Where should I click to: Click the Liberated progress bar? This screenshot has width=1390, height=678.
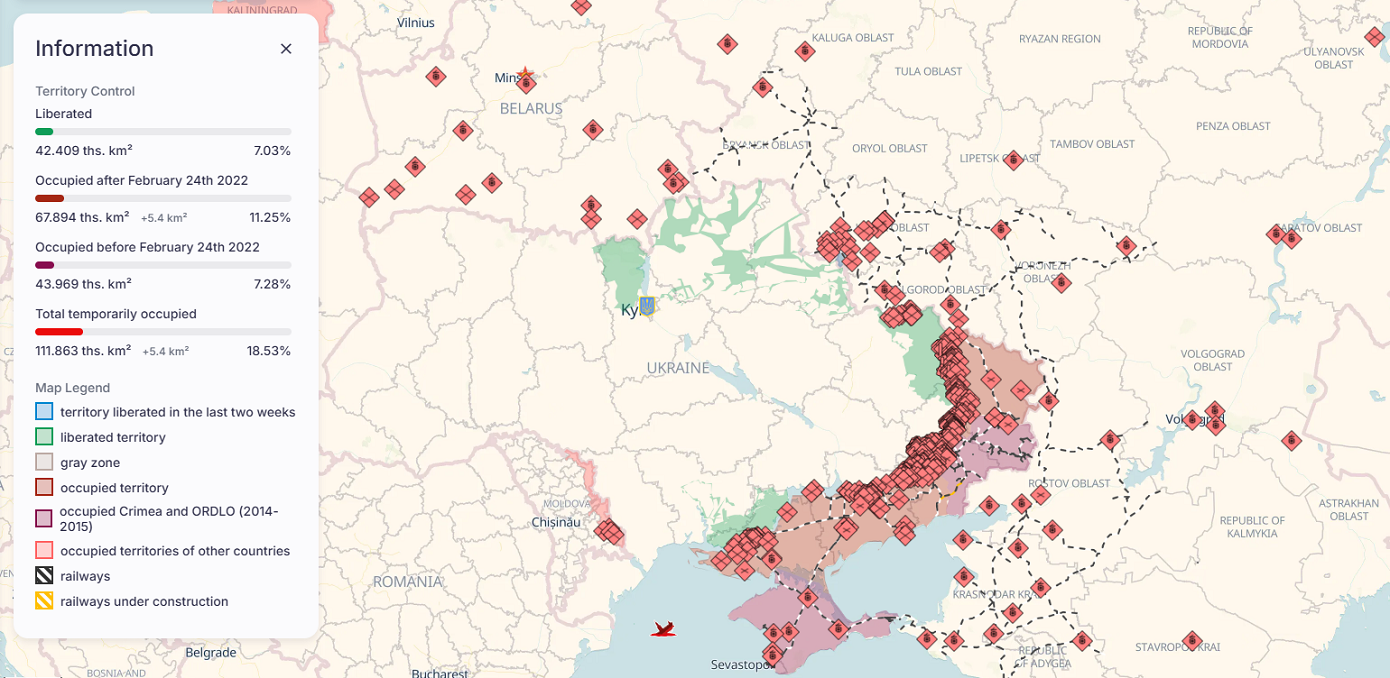[163, 132]
